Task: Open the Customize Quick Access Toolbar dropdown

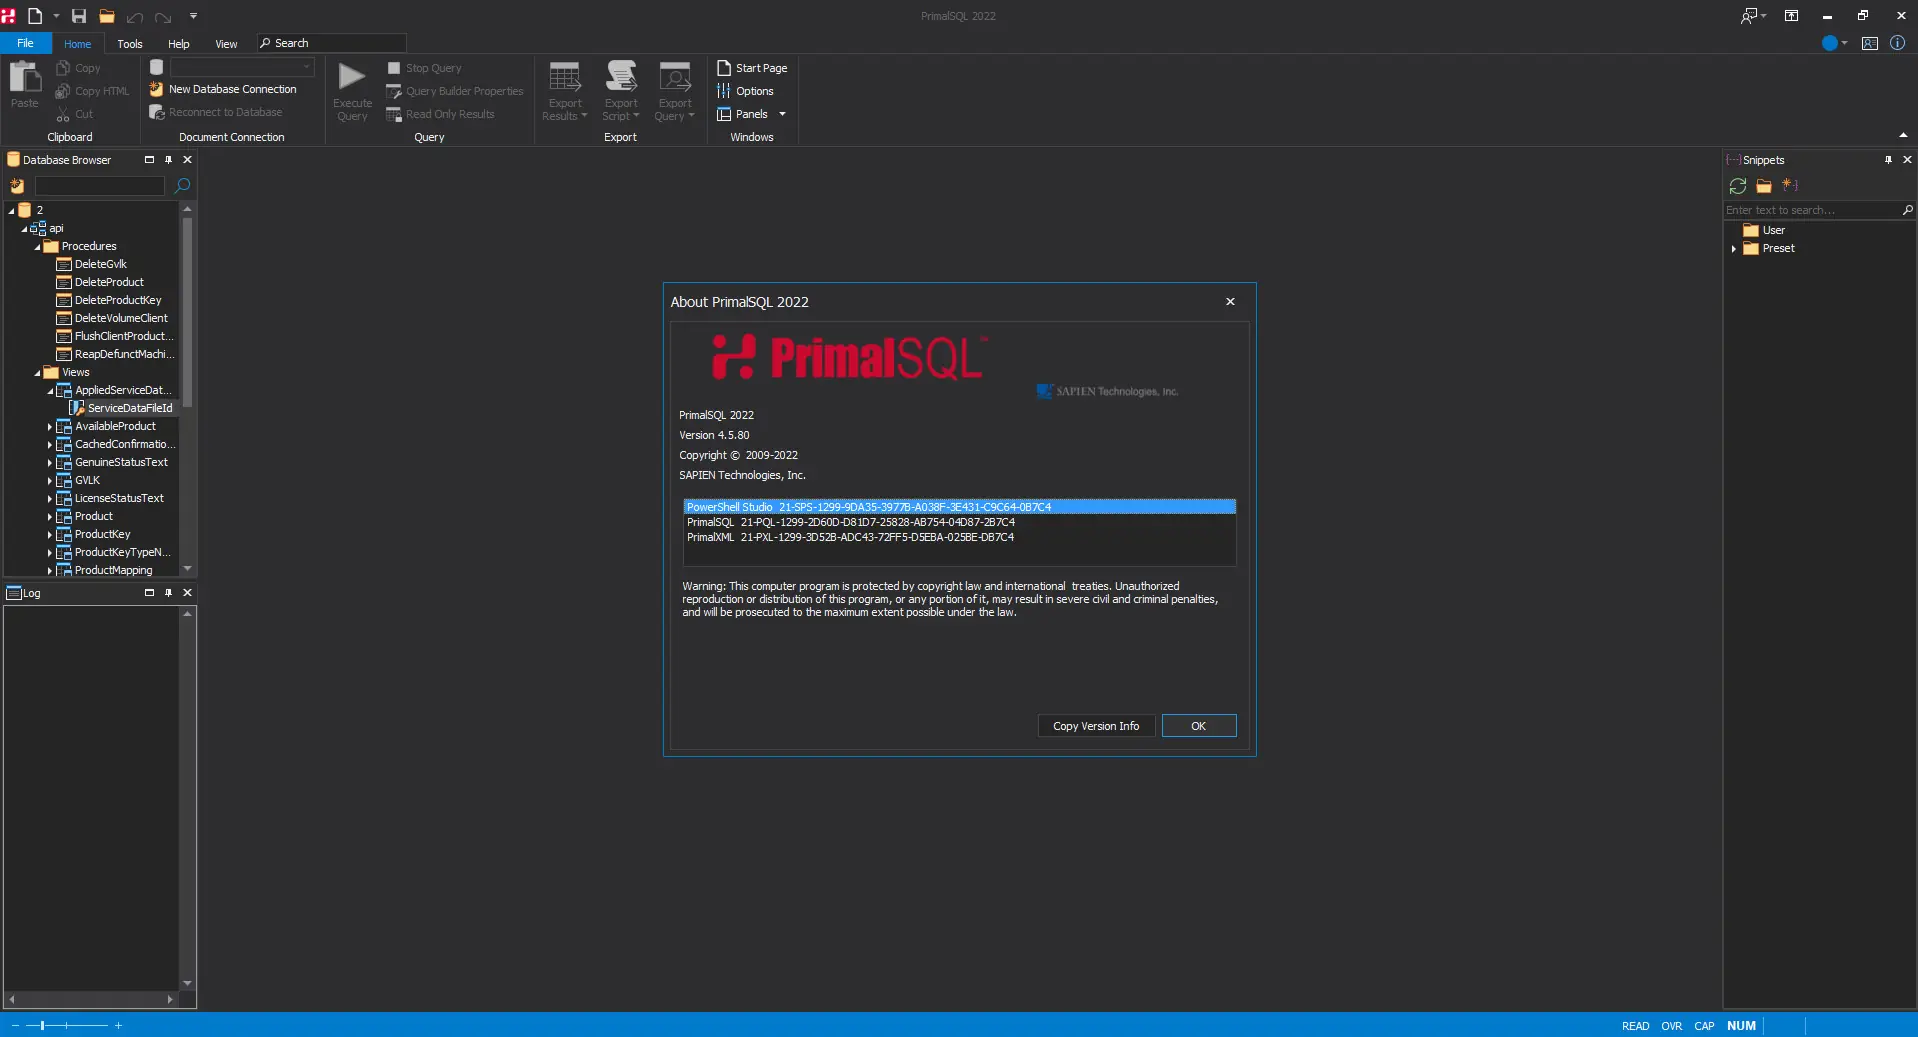Action: 193,16
